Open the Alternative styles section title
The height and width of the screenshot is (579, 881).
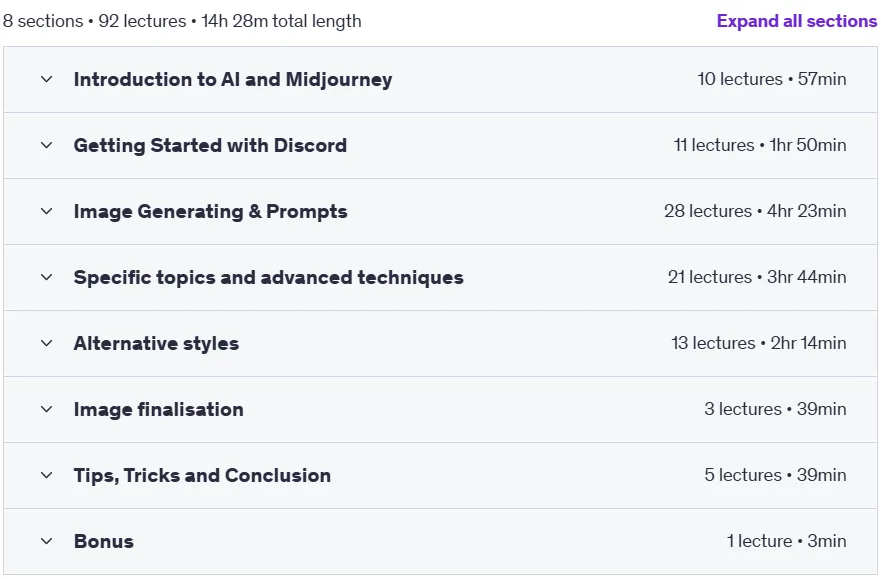[x=156, y=344]
